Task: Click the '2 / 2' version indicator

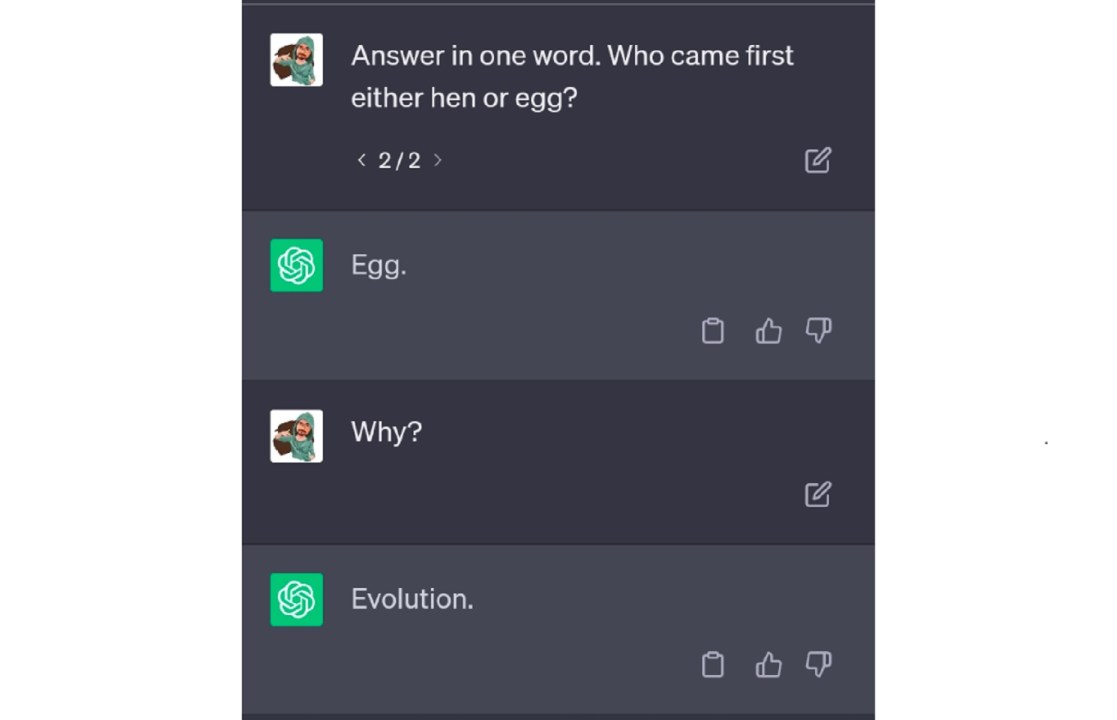Action: point(399,160)
